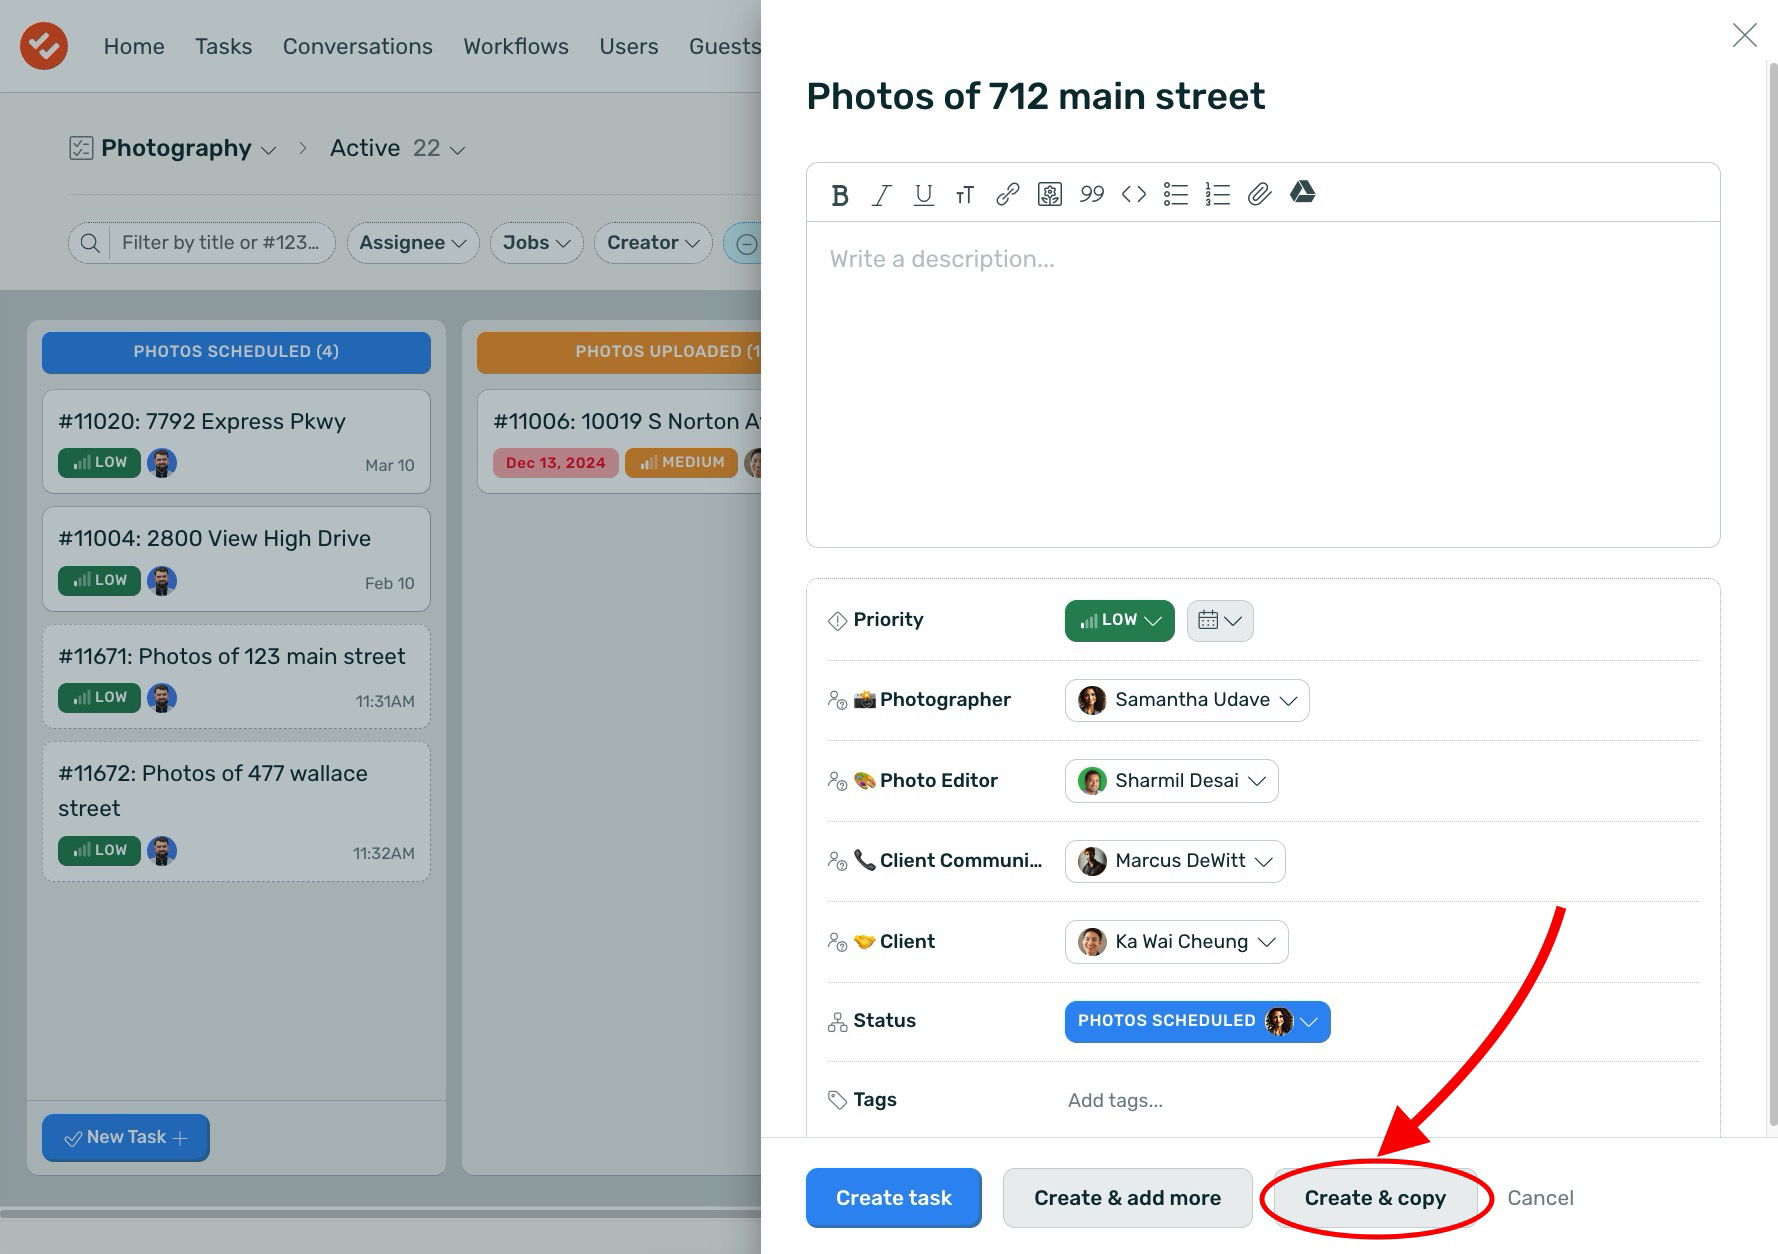Click into Write a description text area
This screenshot has height=1254, width=1778.
[x=1263, y=384]
